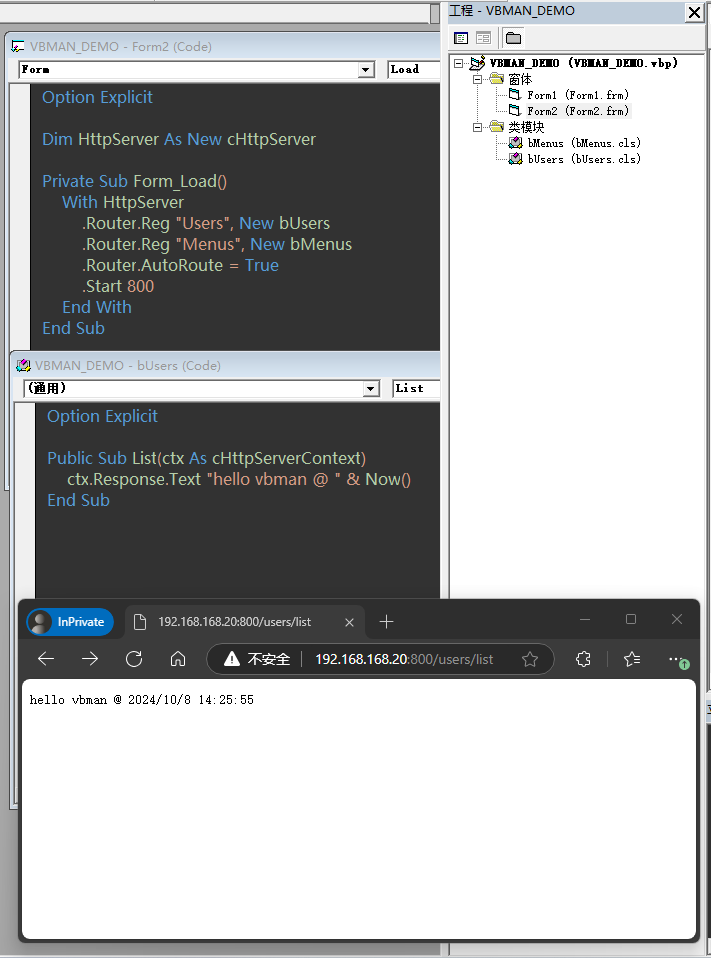This screenshot has width=711, height=958.
Task: Collapse the VBMAN_DEMO project root node
Action: 459,63
